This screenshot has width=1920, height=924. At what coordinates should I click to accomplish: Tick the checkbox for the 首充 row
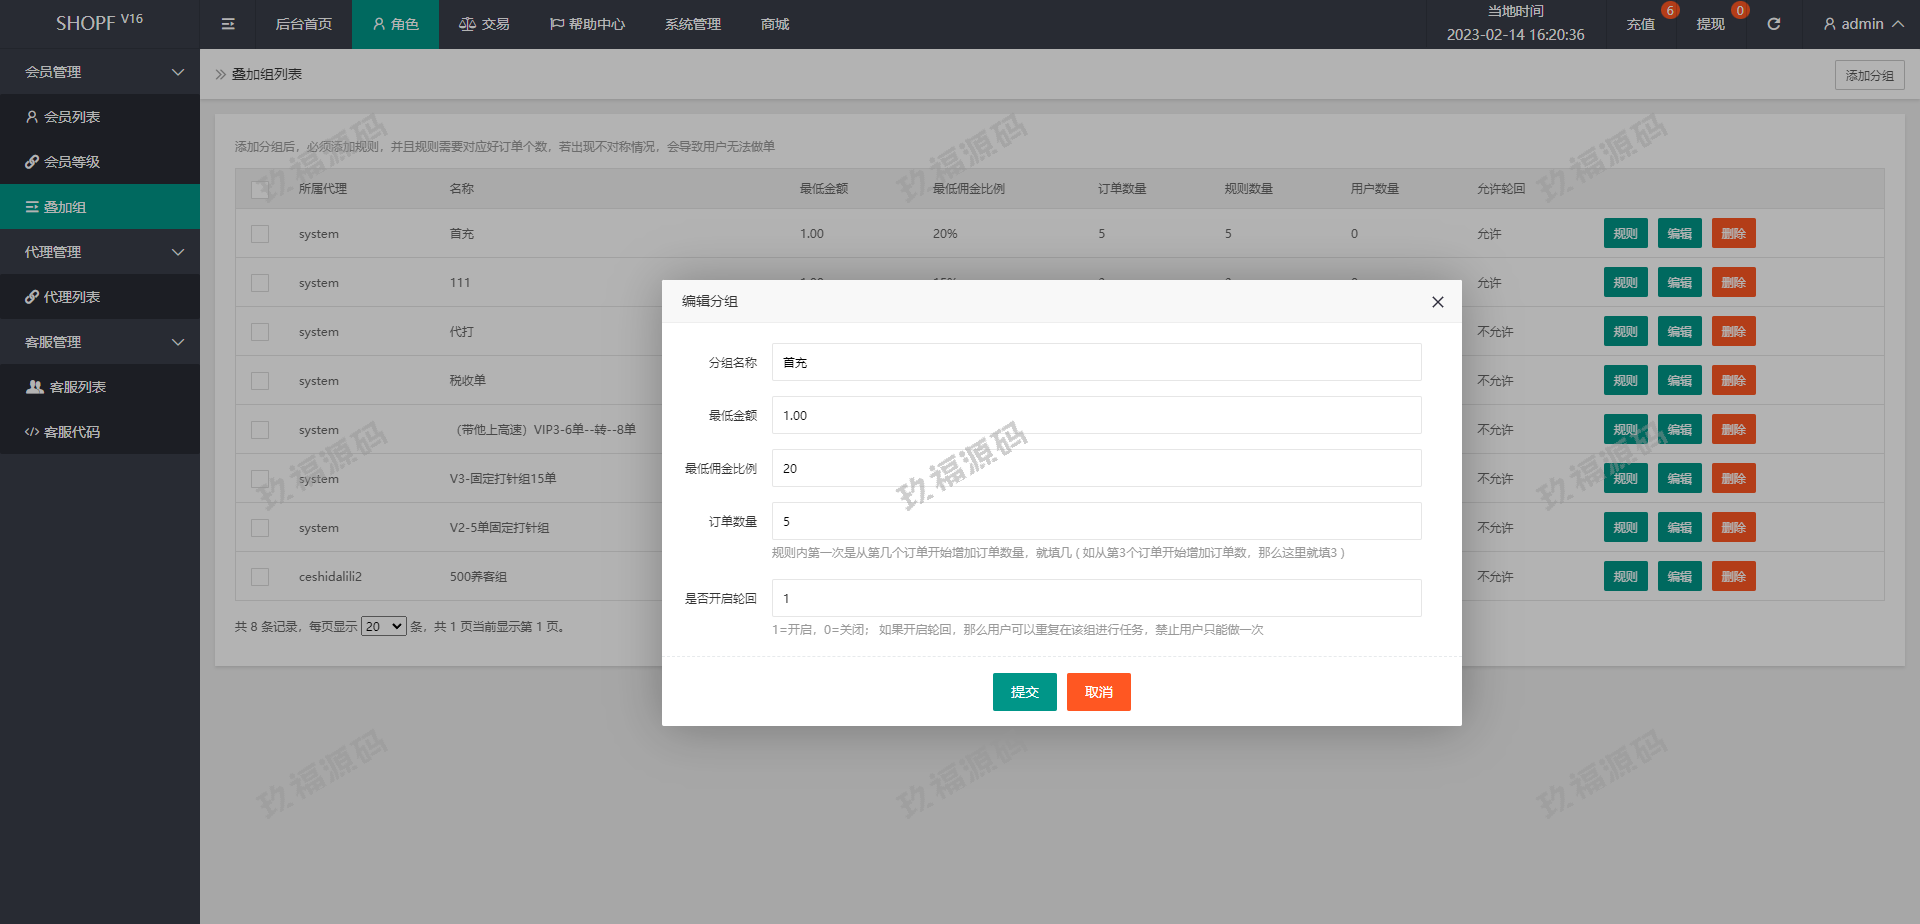[260, 234]
